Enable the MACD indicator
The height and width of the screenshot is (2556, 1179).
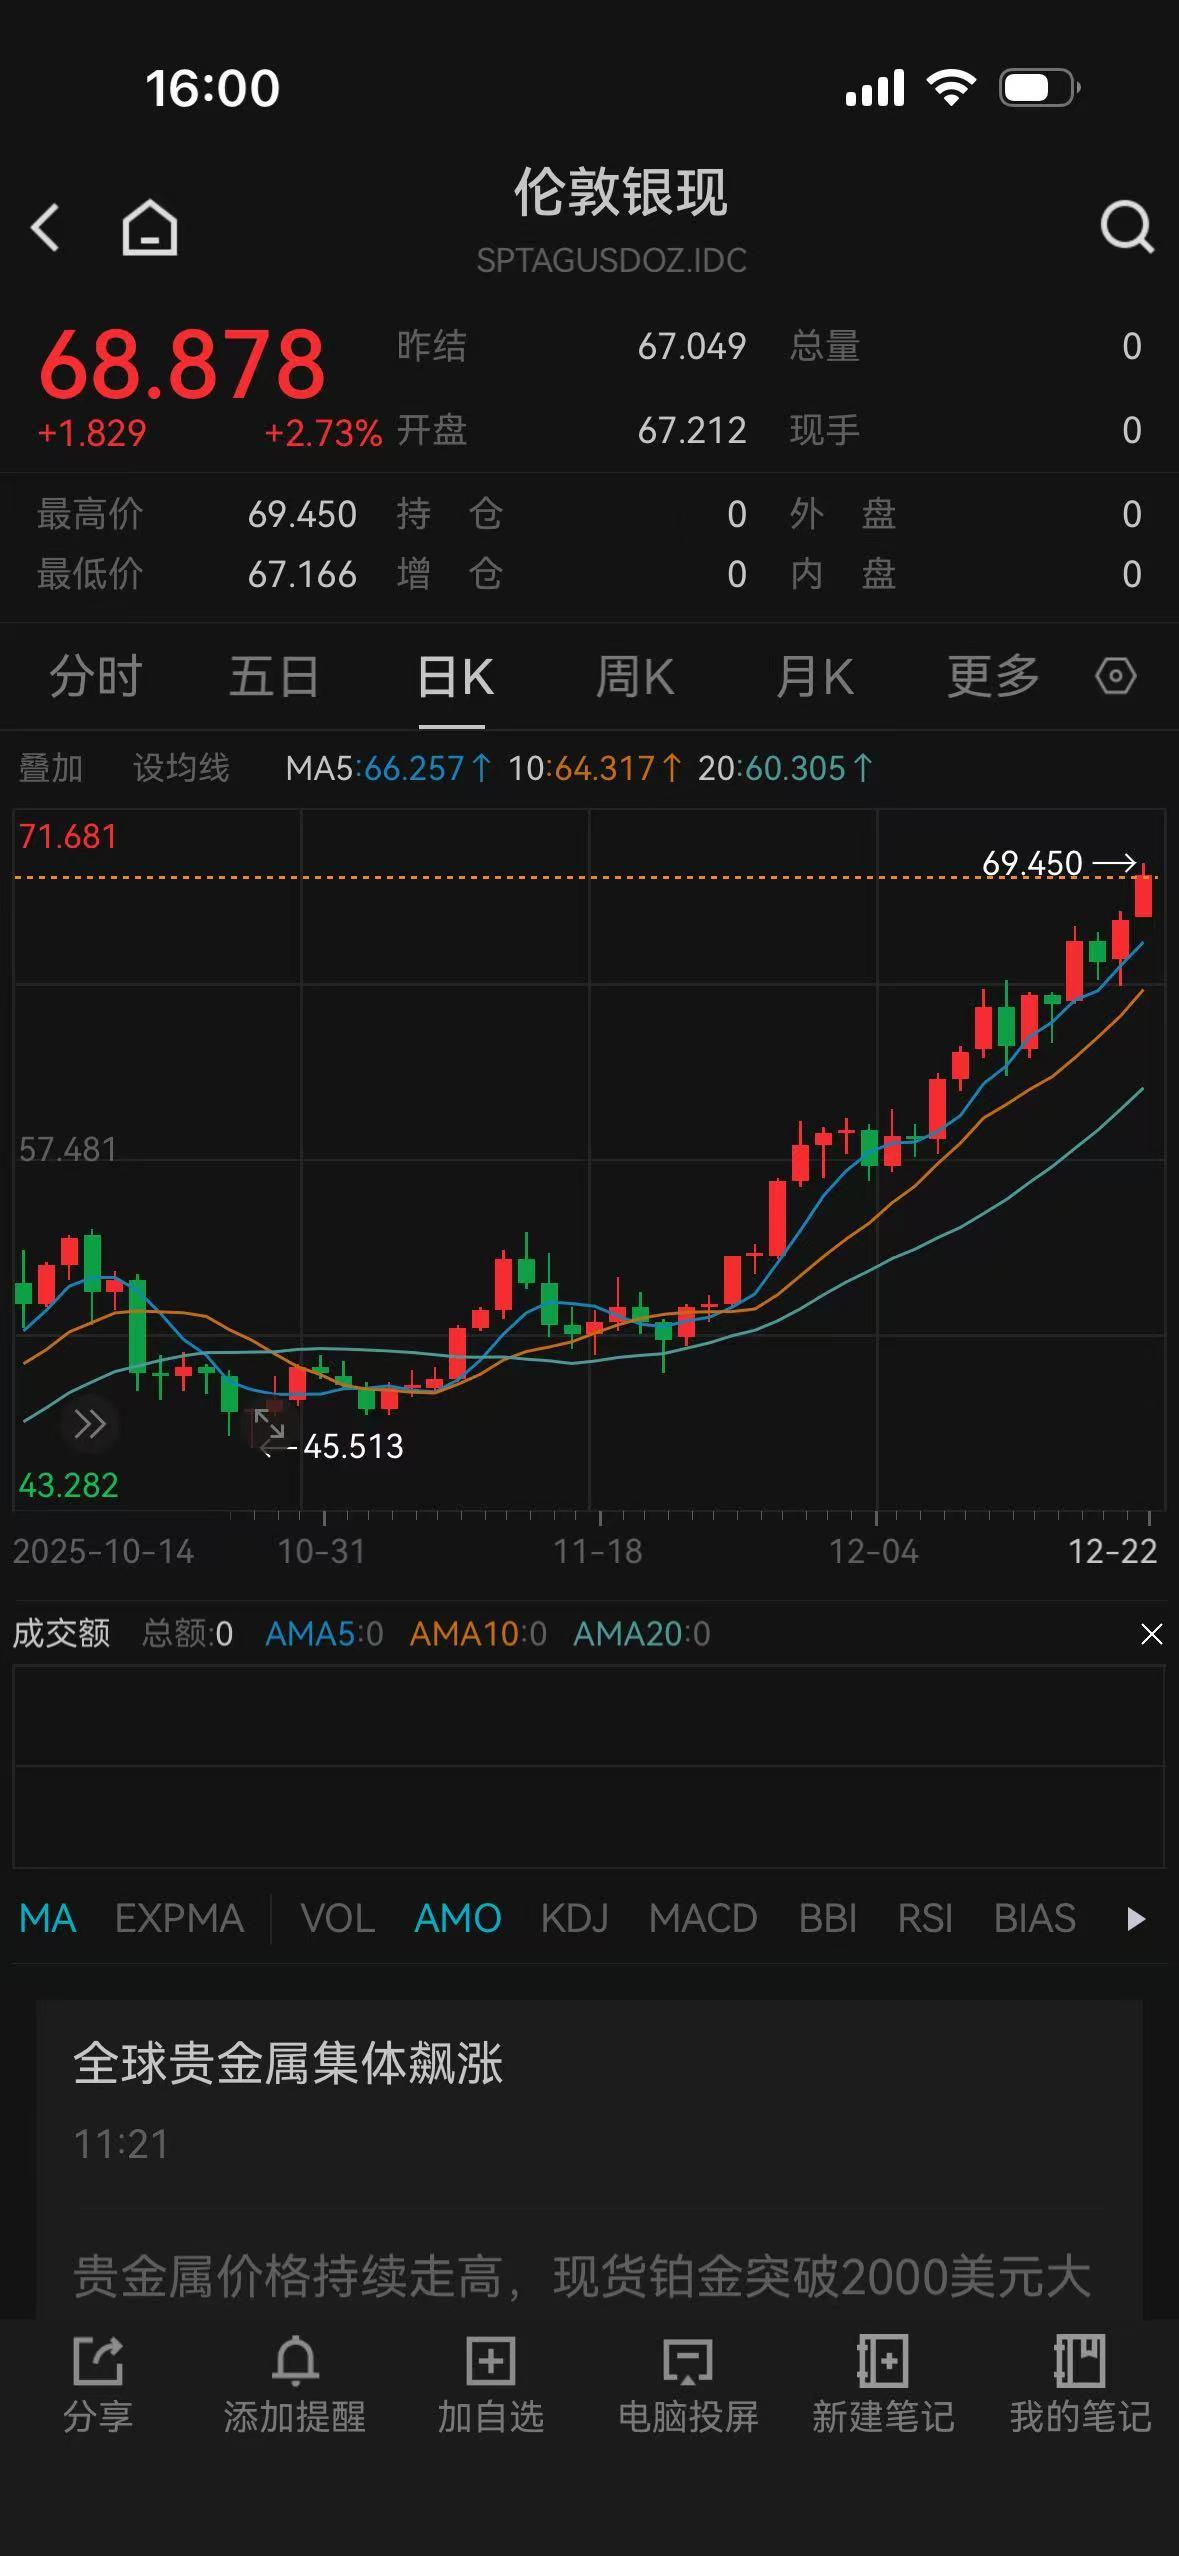tap(702, 1918)
